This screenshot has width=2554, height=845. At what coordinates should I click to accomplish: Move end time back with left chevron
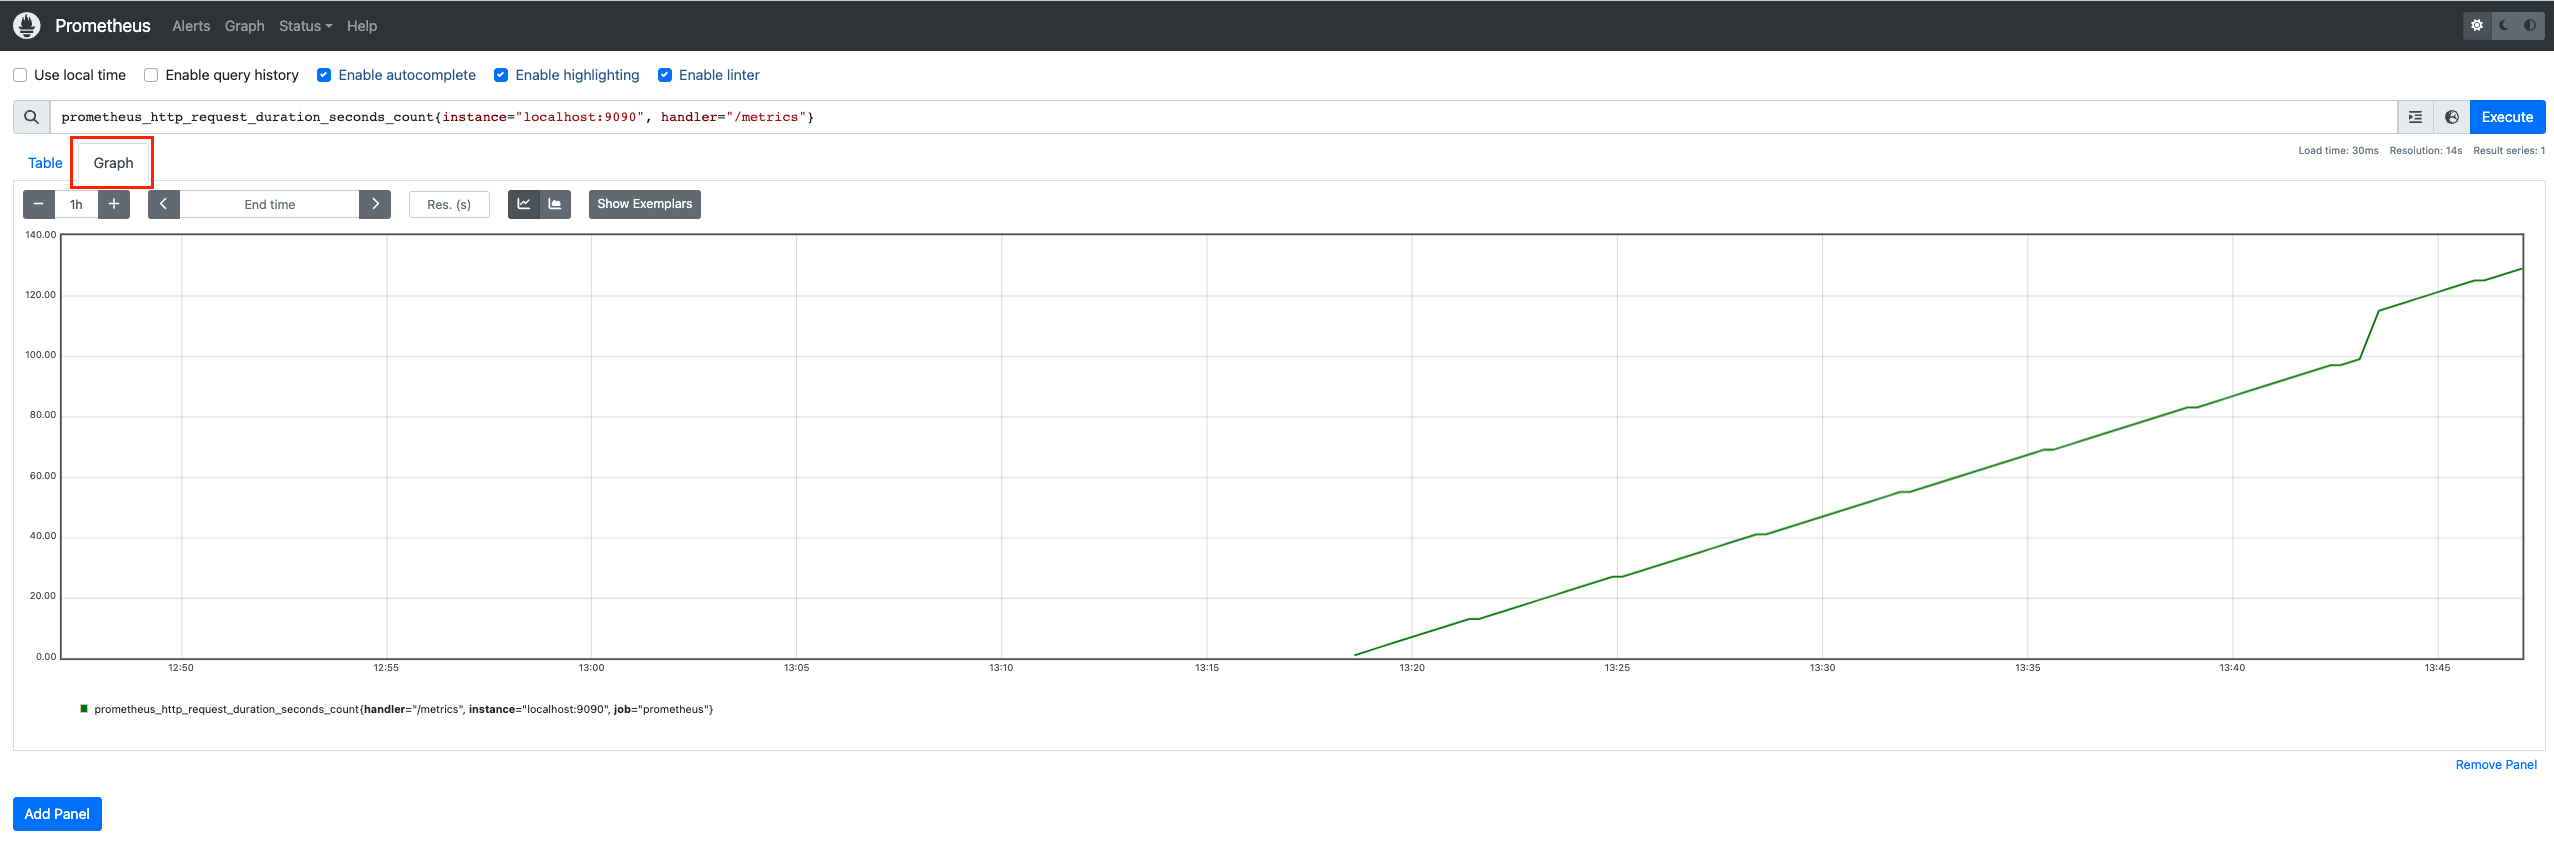tap(163, 204)
